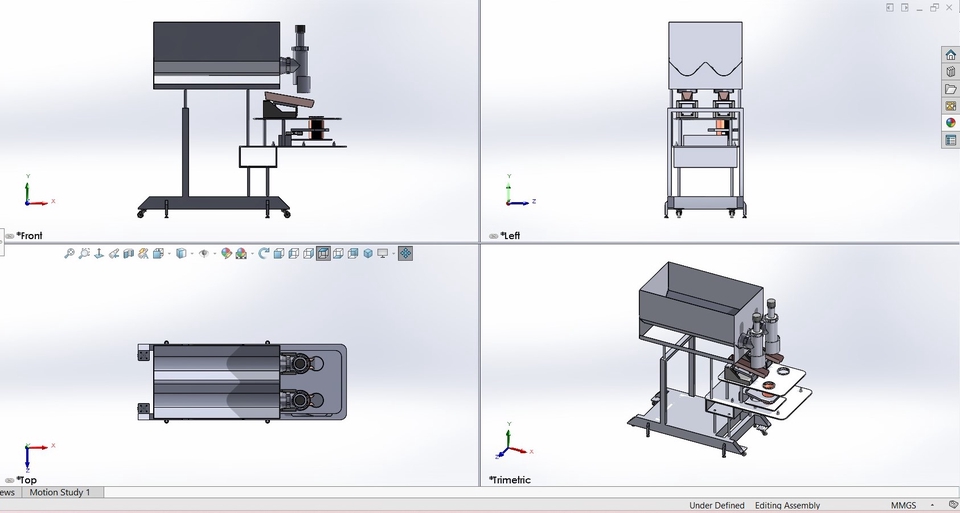The image size is (960, 513).
Task: Expand the View Settings dropdown arrow
Action: click(394, 253)
